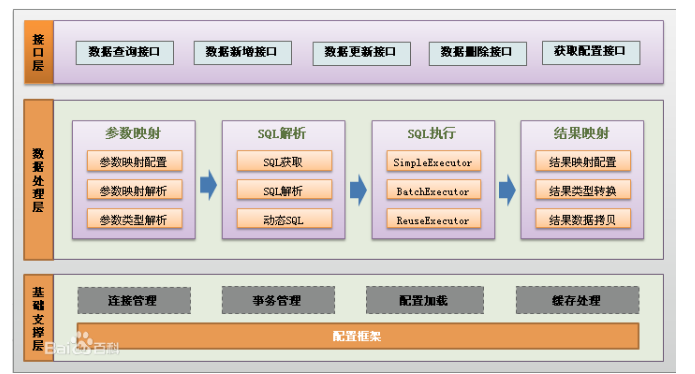This screenshot has height=374, width=695.
Task: Click the orange 配置框架 bar
Action: click(358, 336)
